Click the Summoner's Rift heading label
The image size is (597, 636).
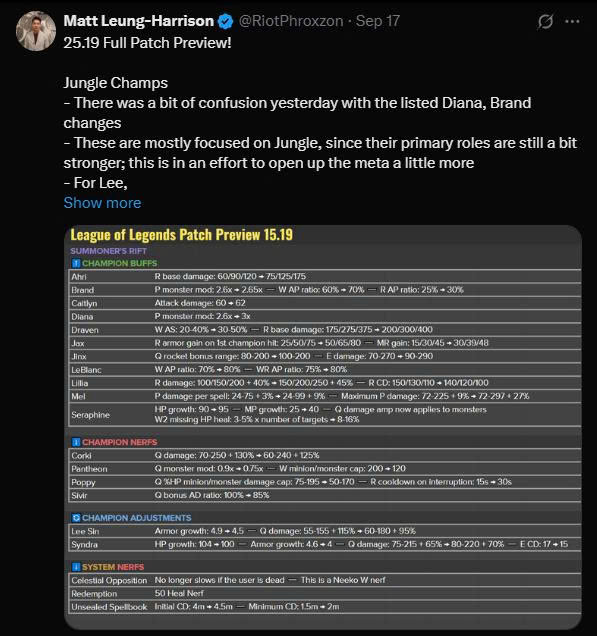[108, 251]
